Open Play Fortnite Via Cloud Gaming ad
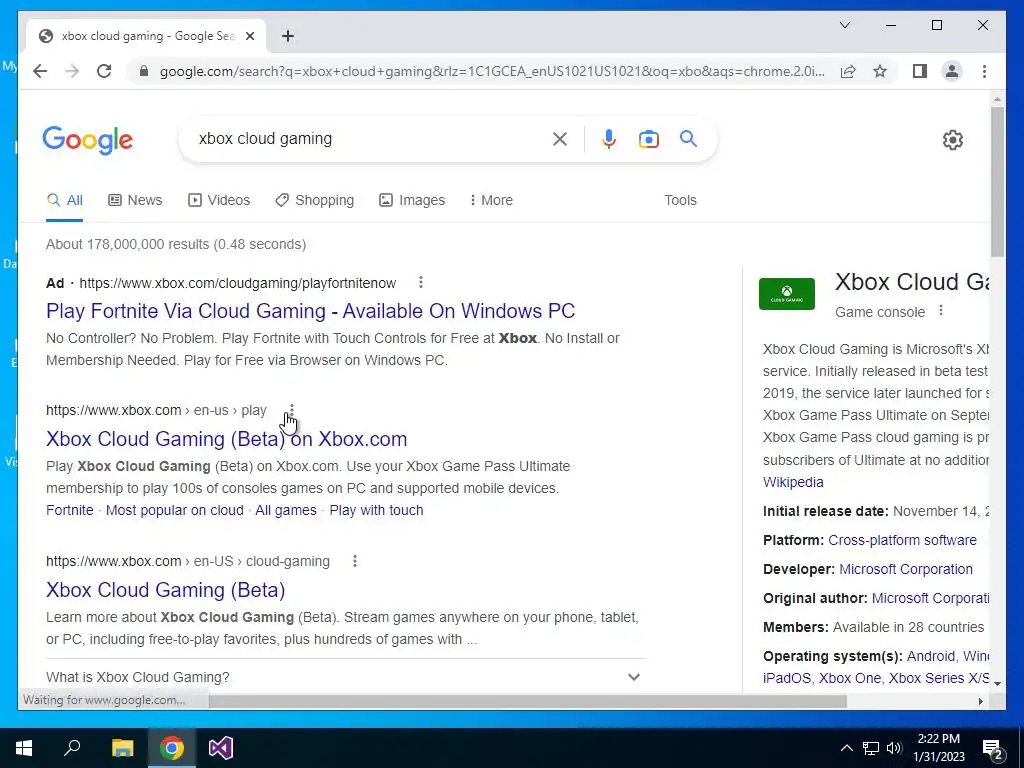The image size is (1024, 768). tap(310, 311)
